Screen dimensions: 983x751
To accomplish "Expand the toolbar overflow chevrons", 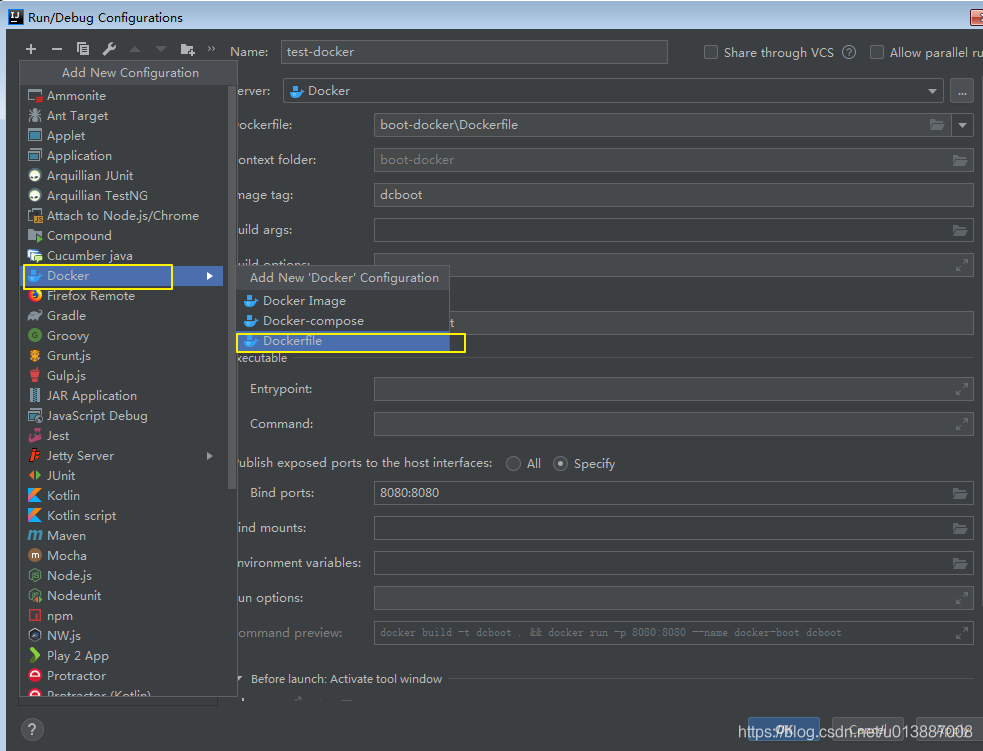I will 211,48.
